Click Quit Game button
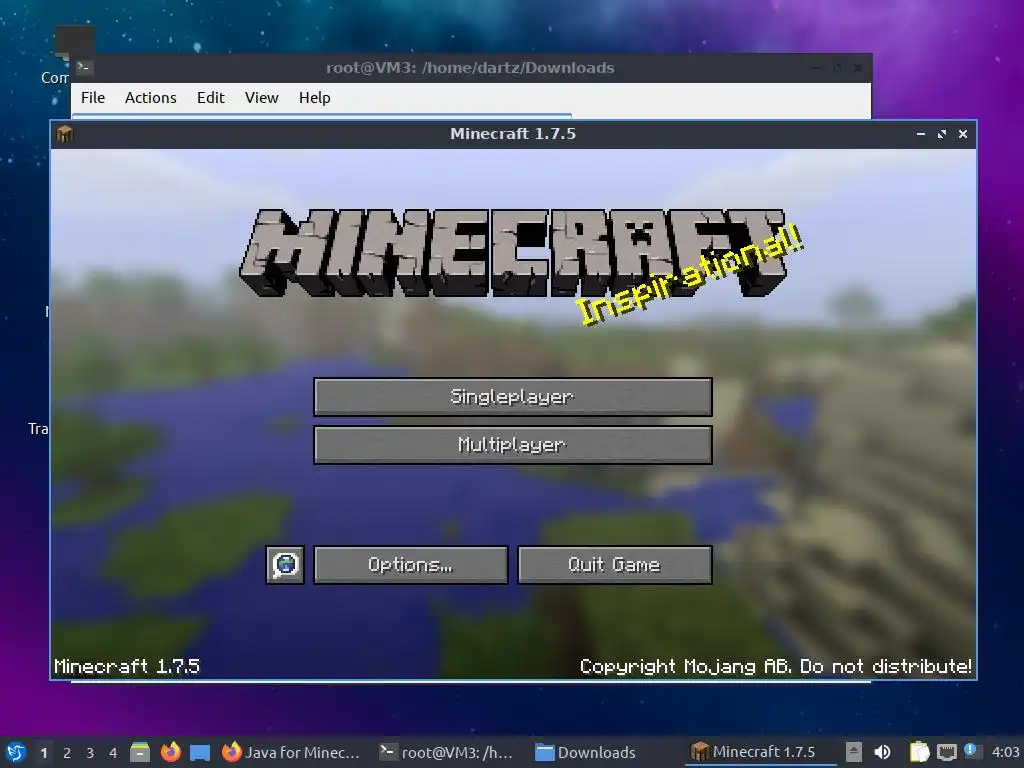Screen dimensions: 1024x768 click(615, 565)
